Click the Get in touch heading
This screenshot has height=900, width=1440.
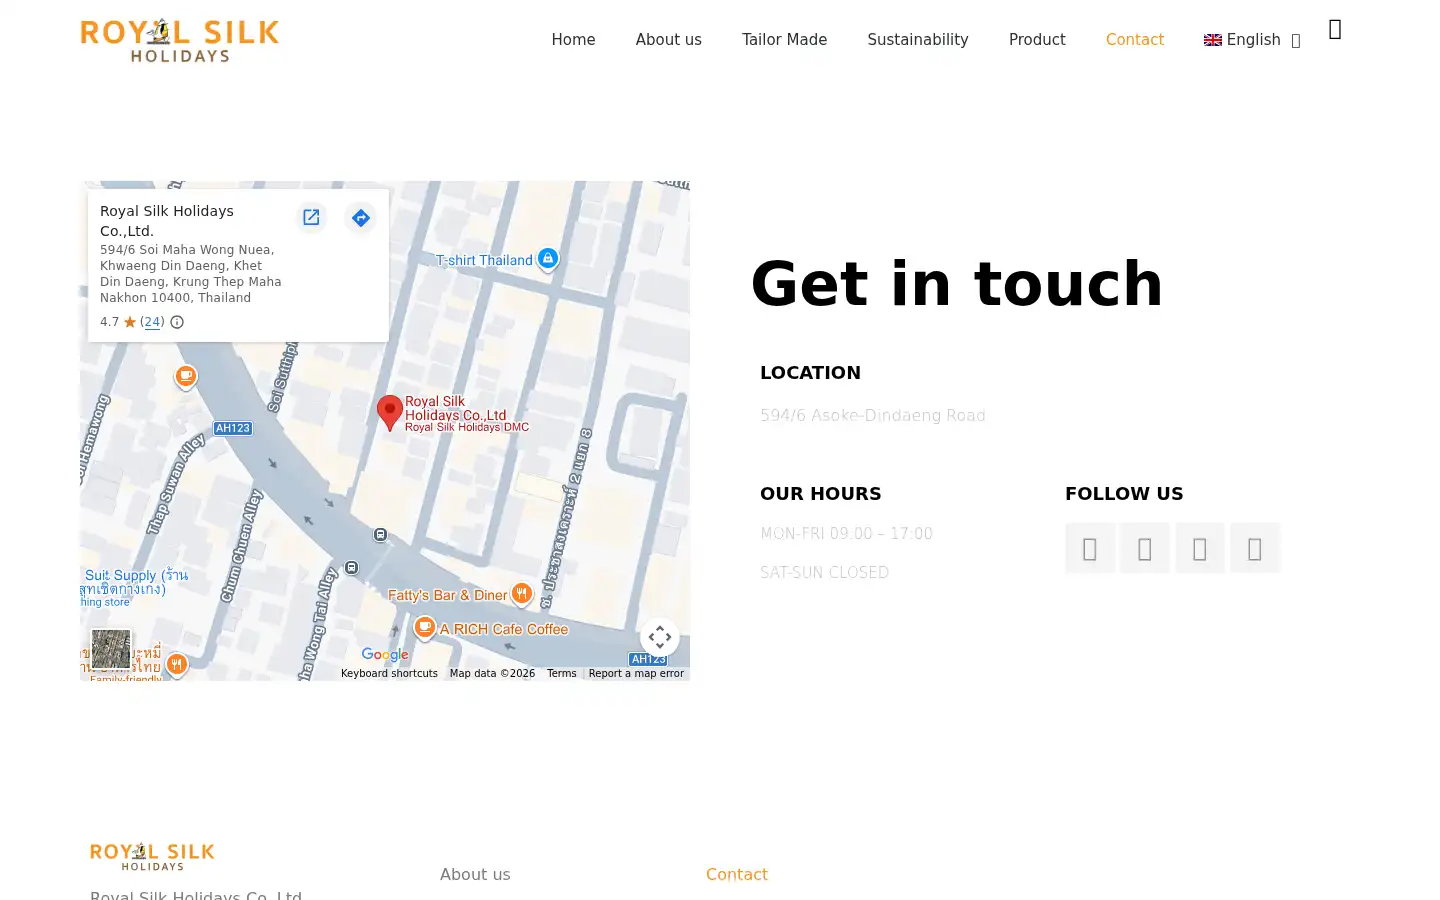tap(957, 284)
